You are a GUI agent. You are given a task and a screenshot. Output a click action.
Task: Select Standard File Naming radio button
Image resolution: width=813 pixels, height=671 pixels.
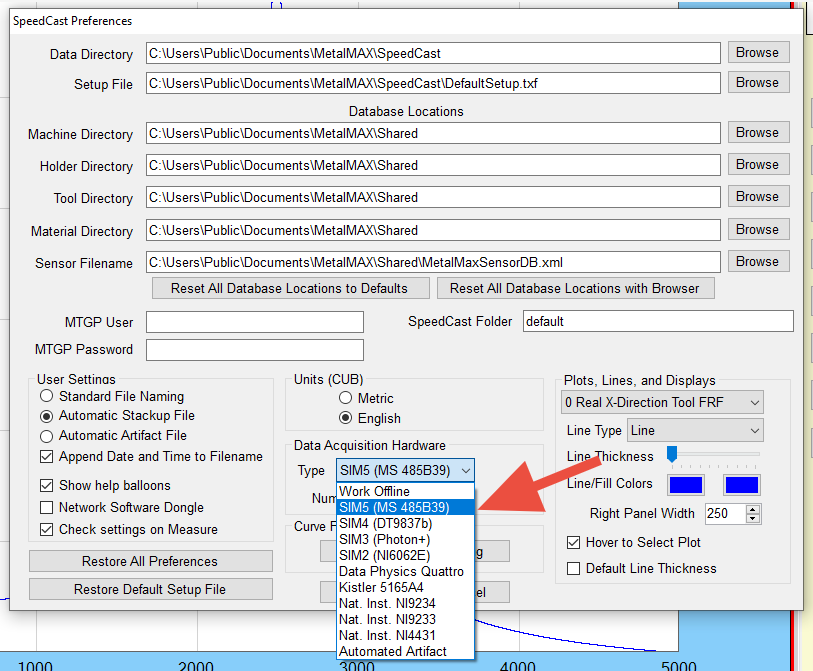(47, 396)
